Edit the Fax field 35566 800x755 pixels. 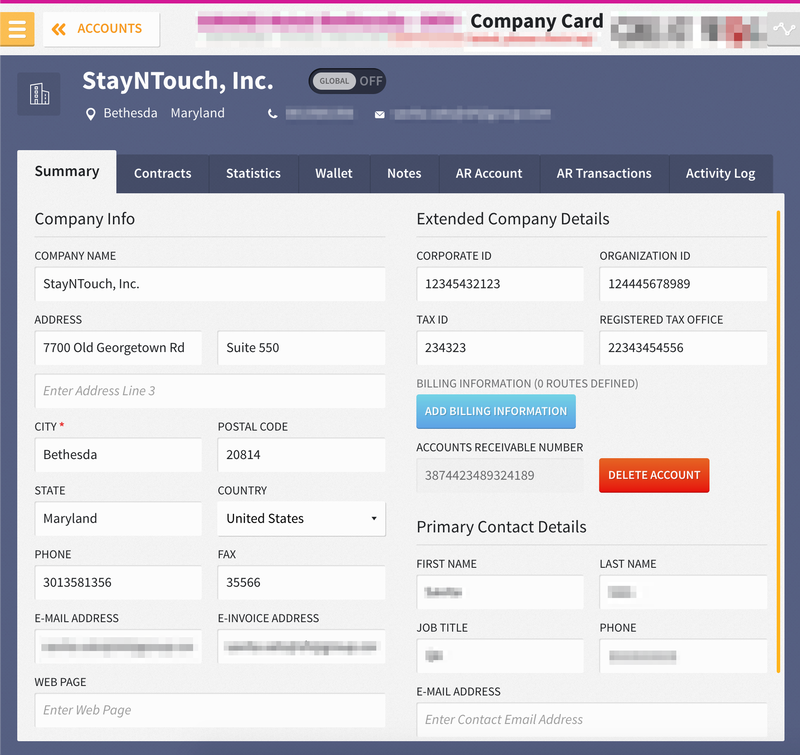(302, 583)
